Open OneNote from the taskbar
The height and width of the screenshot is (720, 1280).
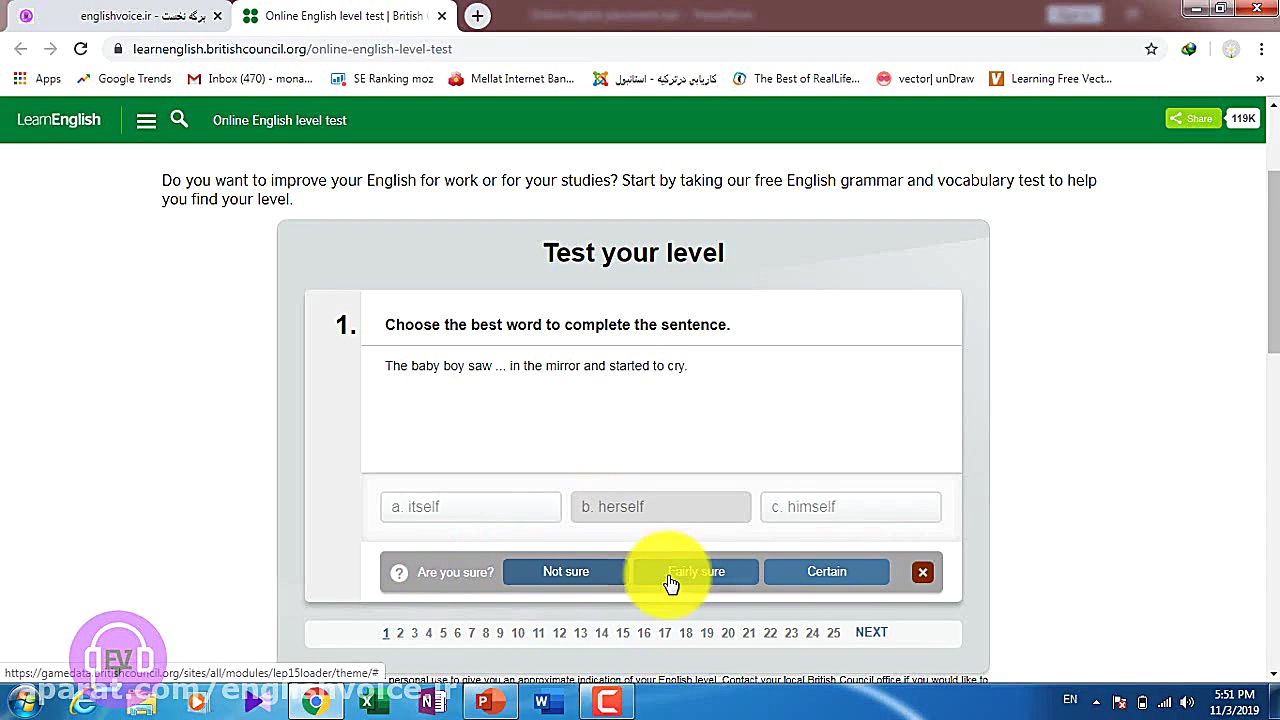click(431, 702)
